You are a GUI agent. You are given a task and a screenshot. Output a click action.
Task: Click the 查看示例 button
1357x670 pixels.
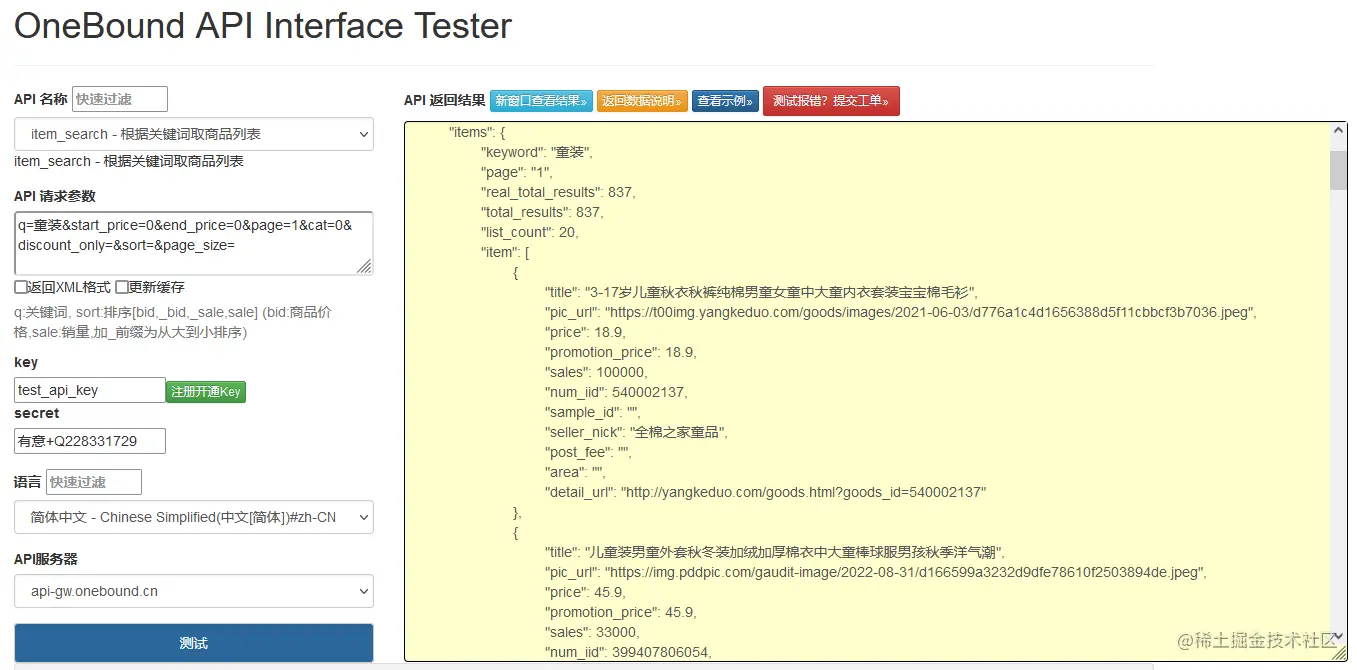click(725, 101)
